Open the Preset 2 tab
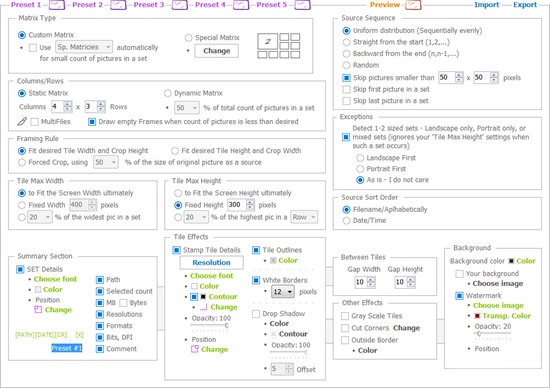The height and width of the screenshot is (388, 550). pyautogui.click(x=87, y=5)
